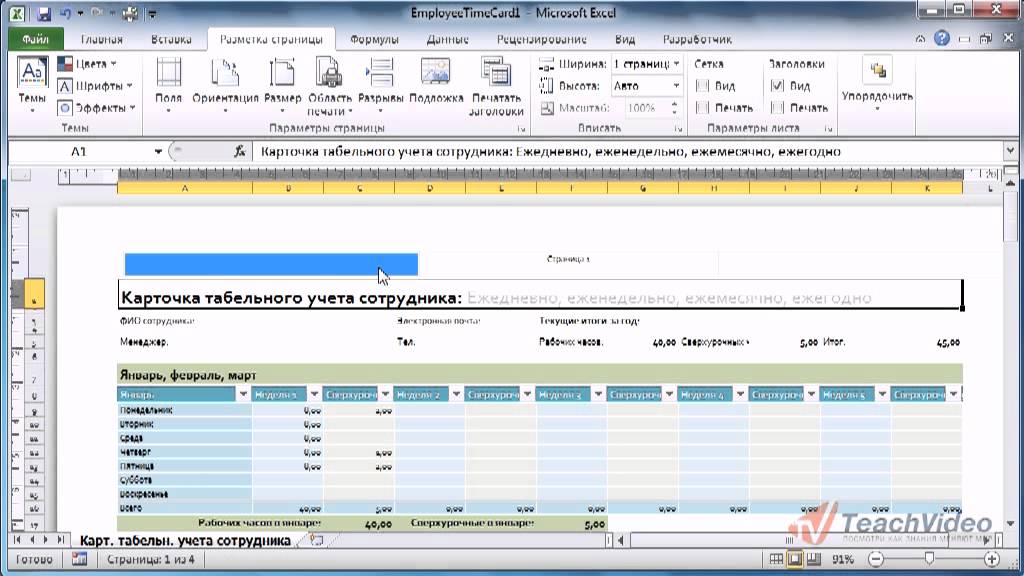Enable Сетка Печать gridlines printing checkbox
This screenshot has width=1024, height=576.
[703, 108]
